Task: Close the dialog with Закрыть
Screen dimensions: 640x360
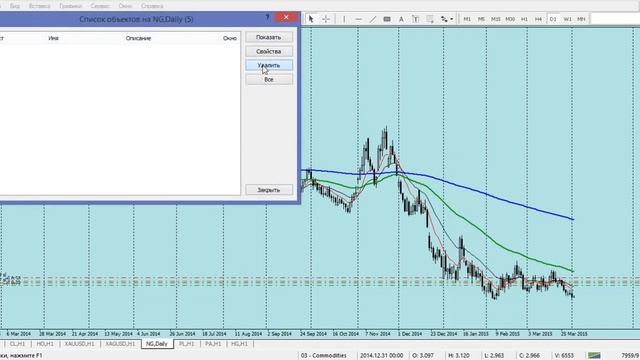Action: [x=269, y=190]
